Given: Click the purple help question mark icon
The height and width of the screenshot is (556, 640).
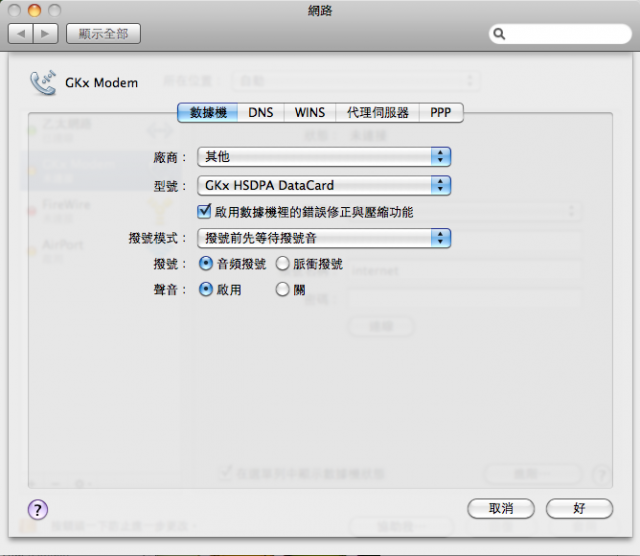Looking at the screenshot, I should (38, 509).
